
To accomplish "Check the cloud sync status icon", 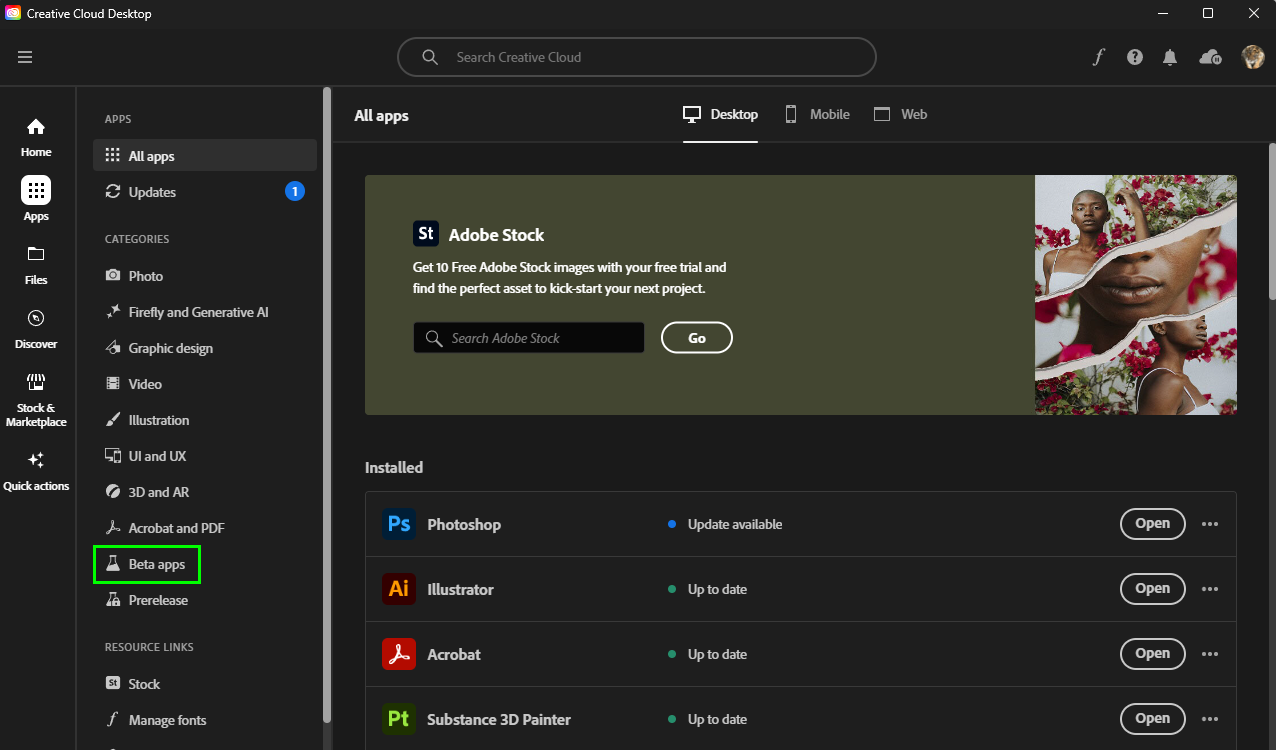I will click(1210, 57).
